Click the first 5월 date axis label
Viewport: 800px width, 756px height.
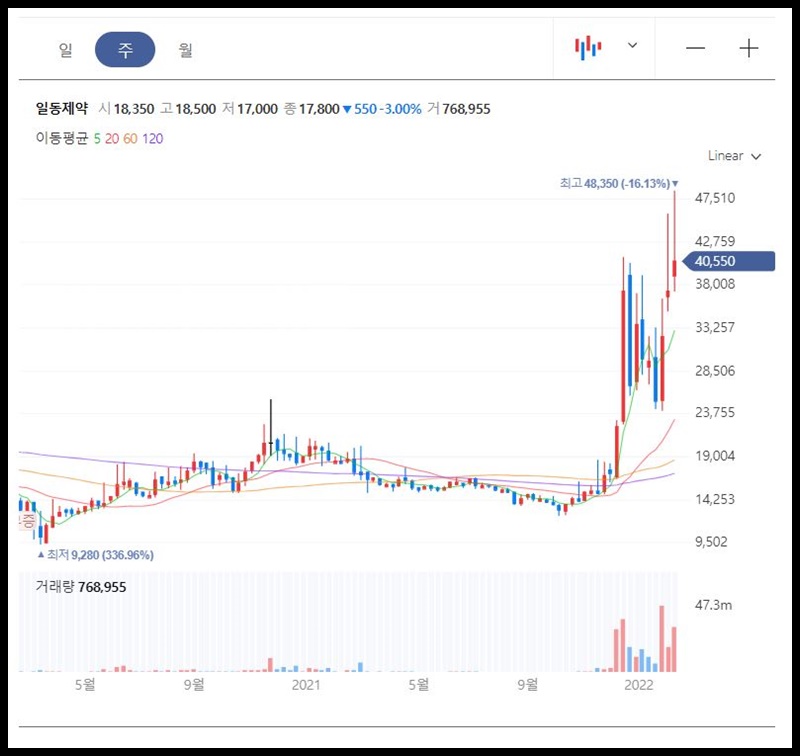85,685
